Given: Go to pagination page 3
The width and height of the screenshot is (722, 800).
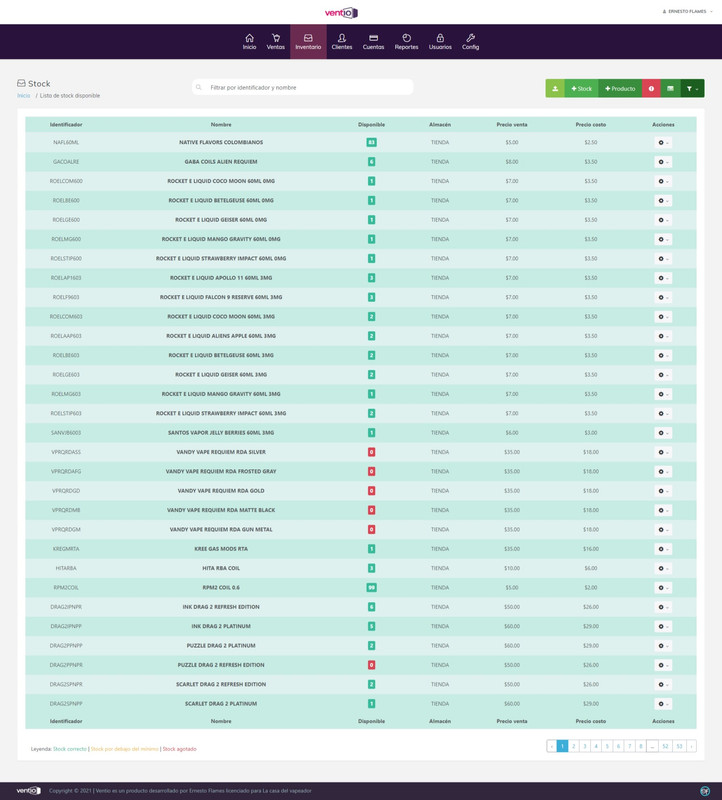Looking at the screenshot, I should (x=585, y=746).
